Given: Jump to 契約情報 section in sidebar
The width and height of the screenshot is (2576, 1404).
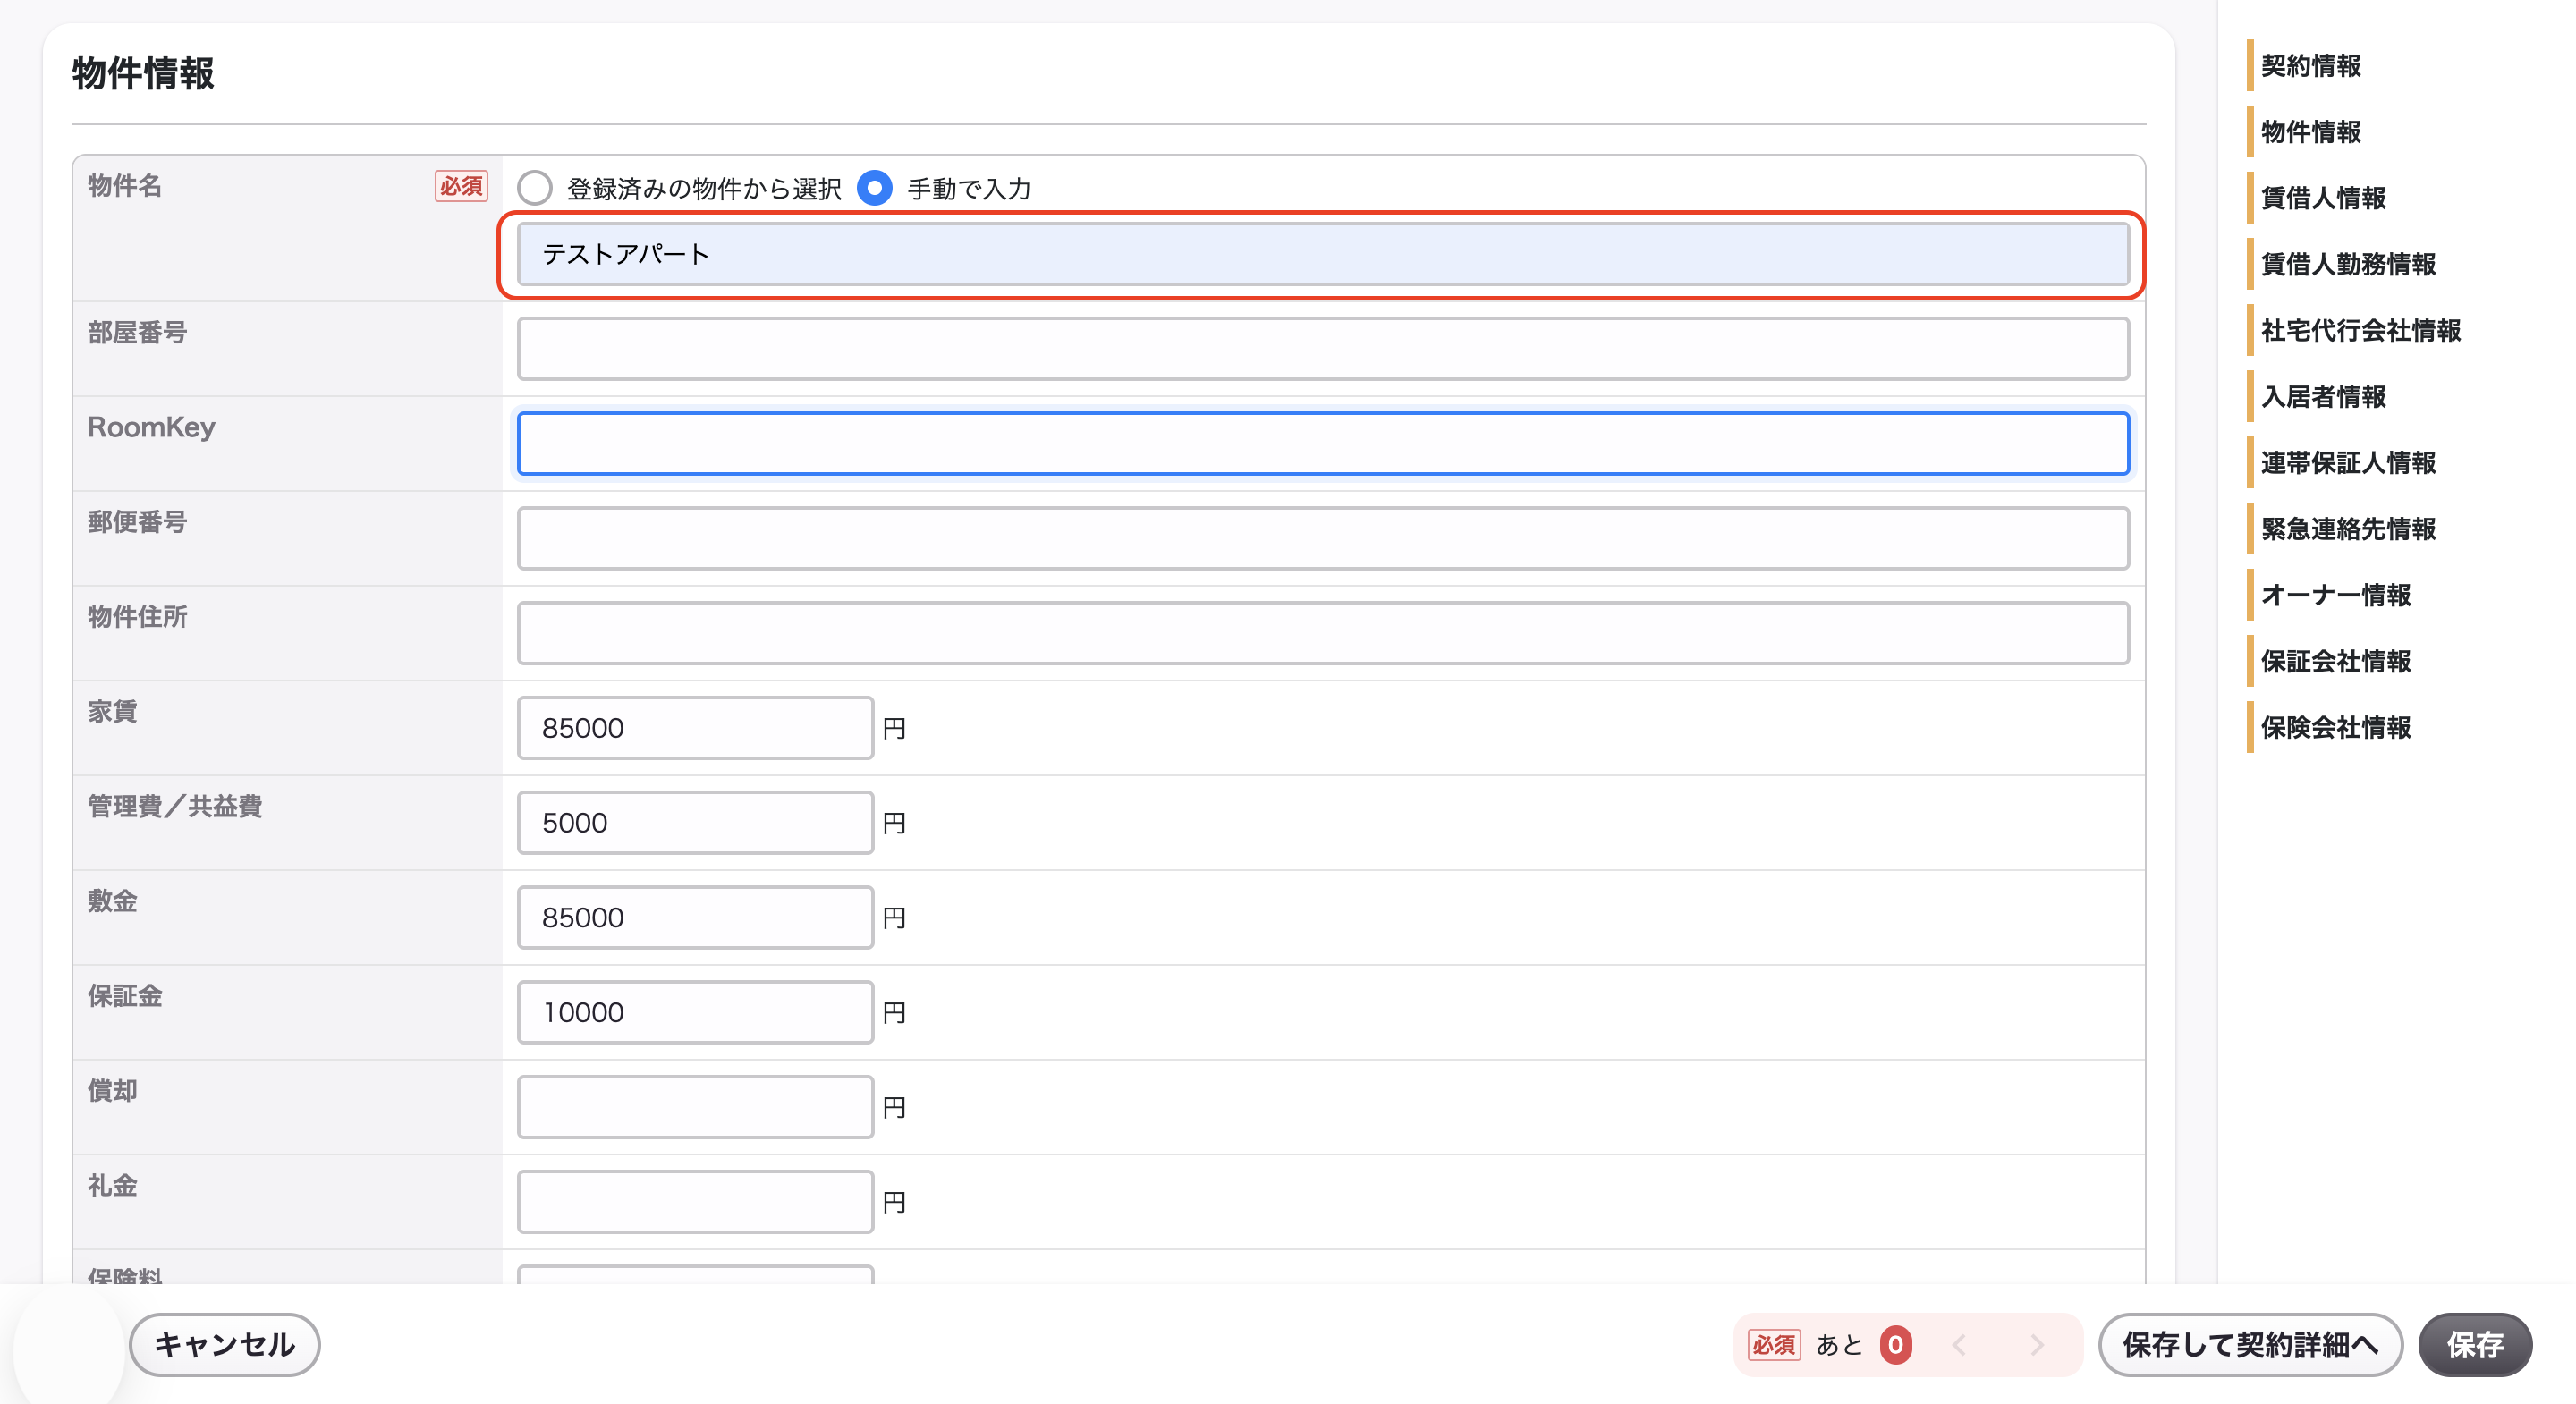Looking at the screenshot, I should point(2310,66).
